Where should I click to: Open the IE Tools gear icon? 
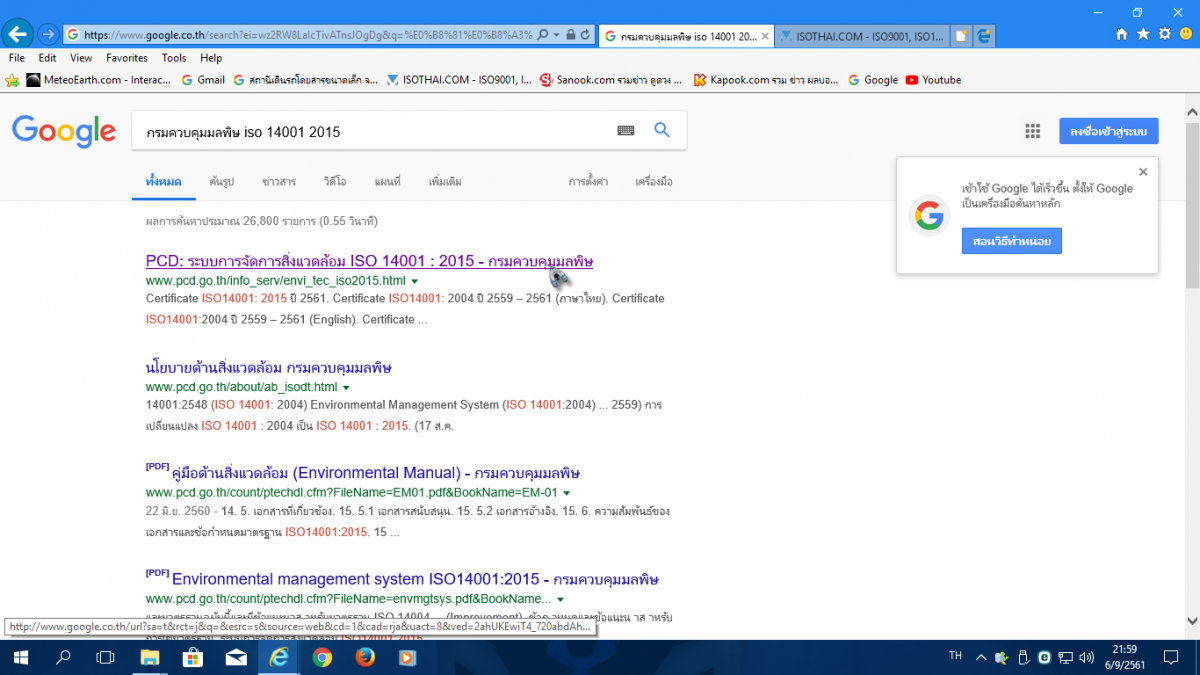coord(1164,34)
